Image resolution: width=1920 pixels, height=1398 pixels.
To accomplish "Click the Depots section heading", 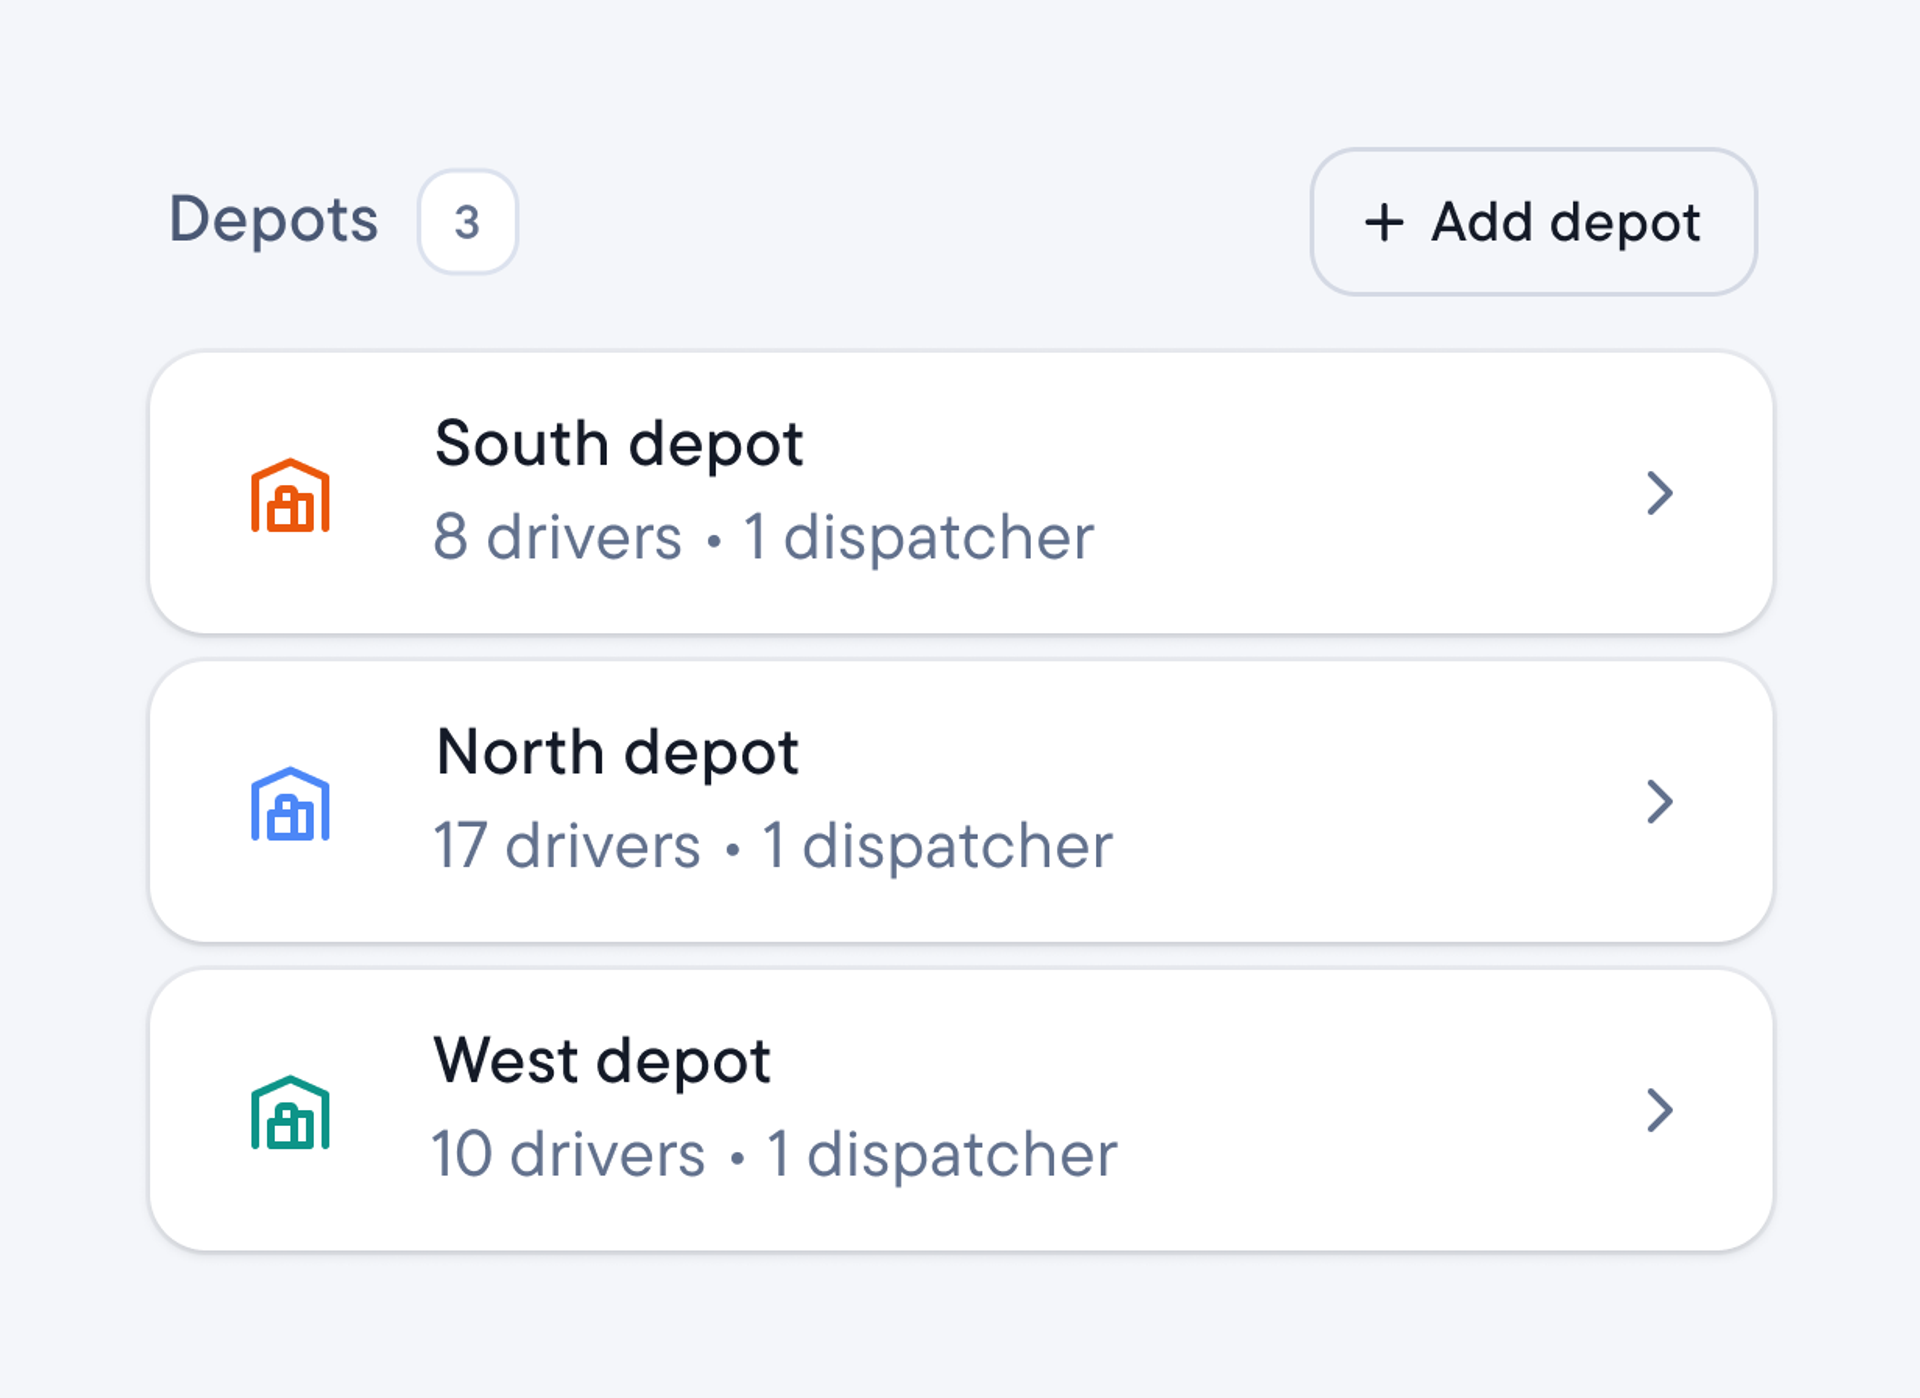I will (x=273, y=220).
